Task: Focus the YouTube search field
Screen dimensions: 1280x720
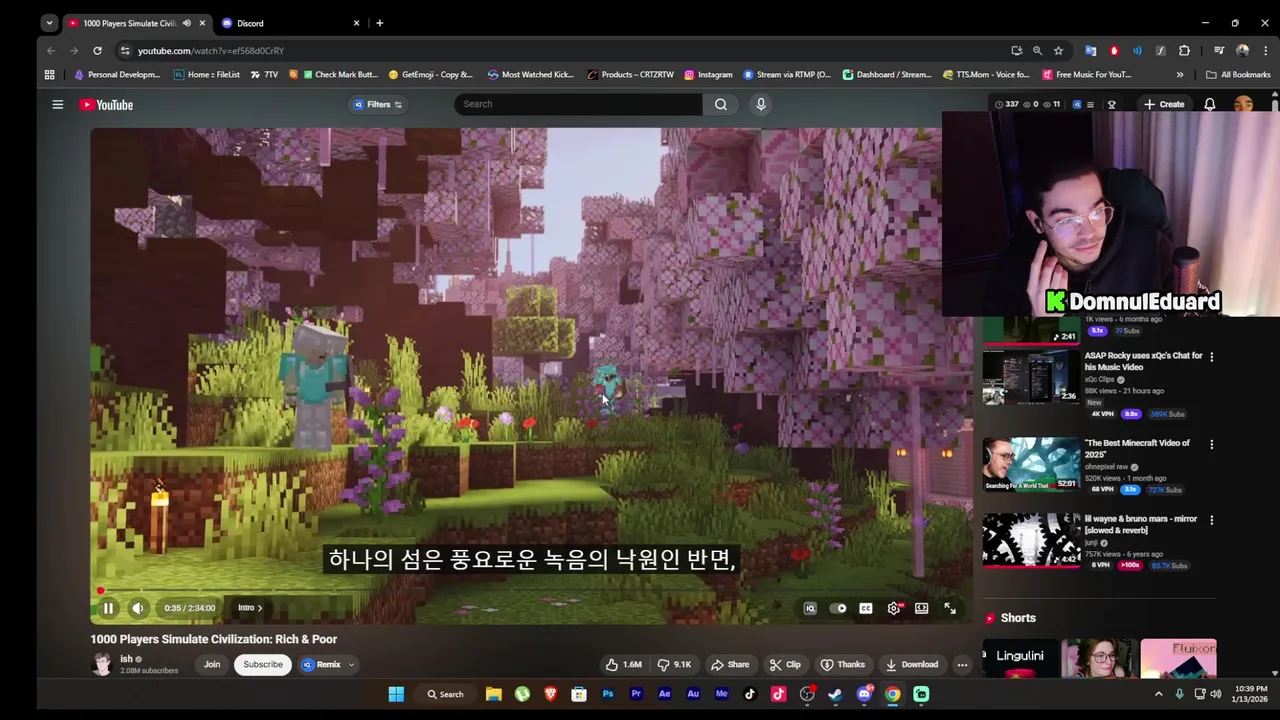Action: click(578, 104)
